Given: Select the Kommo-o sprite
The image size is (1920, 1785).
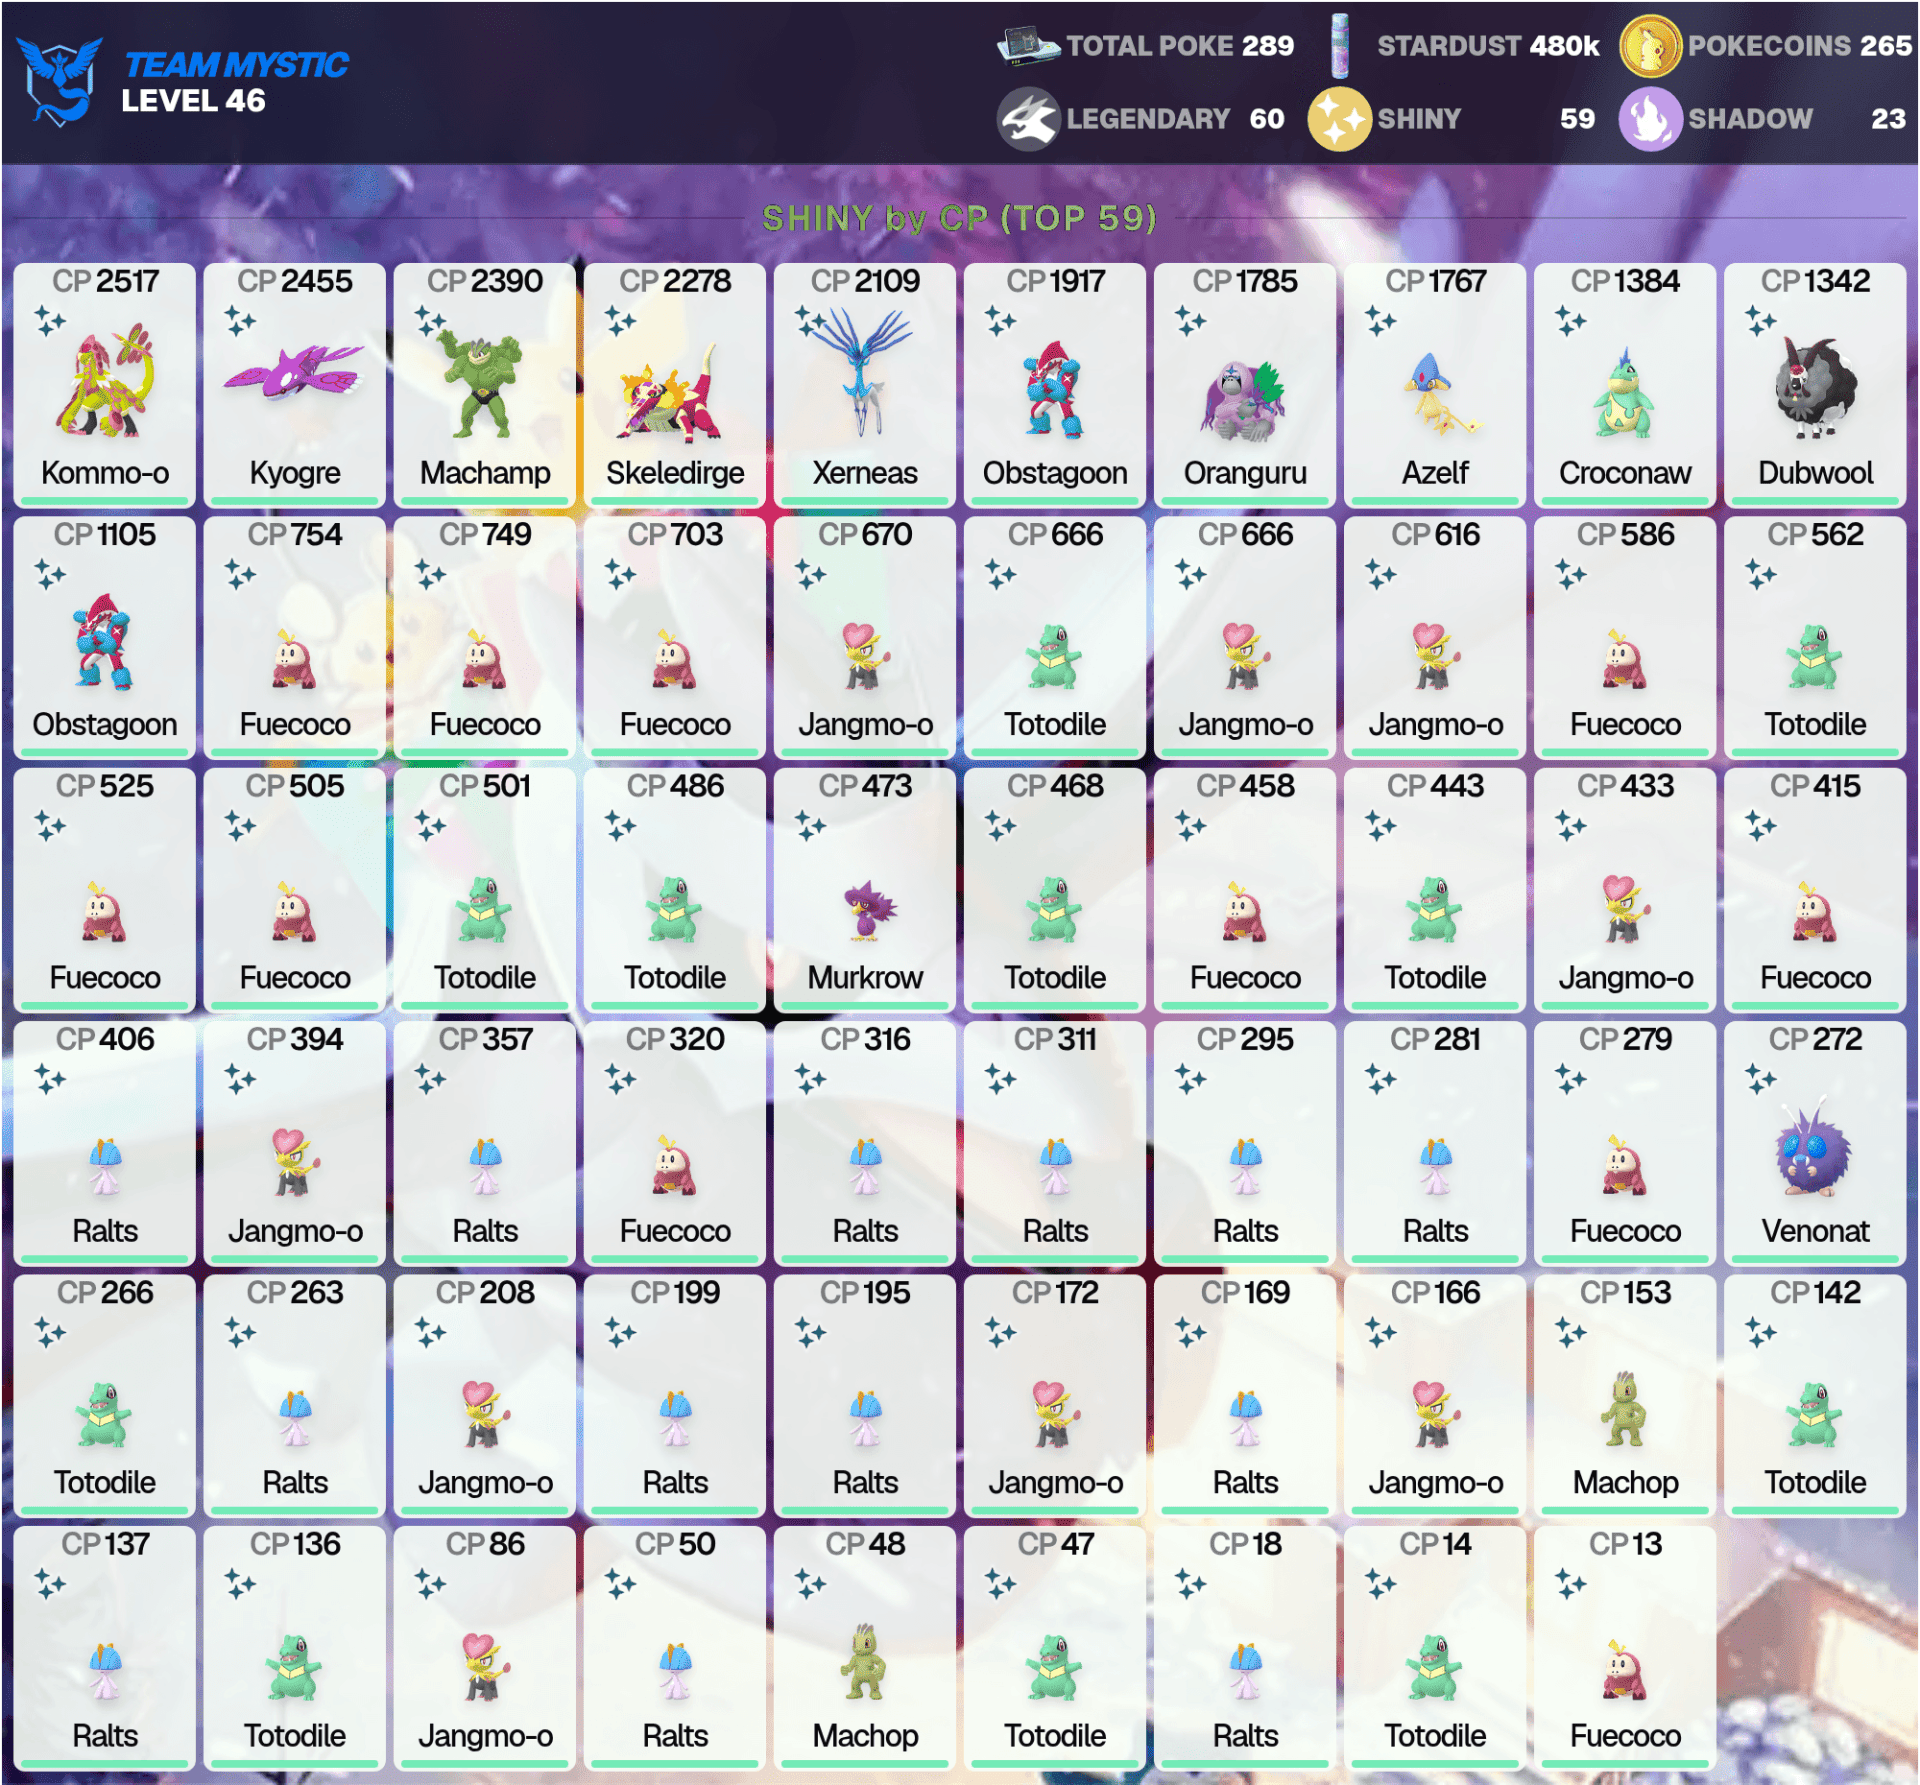Looking at the screenshot, I should (x=105, y=381).
